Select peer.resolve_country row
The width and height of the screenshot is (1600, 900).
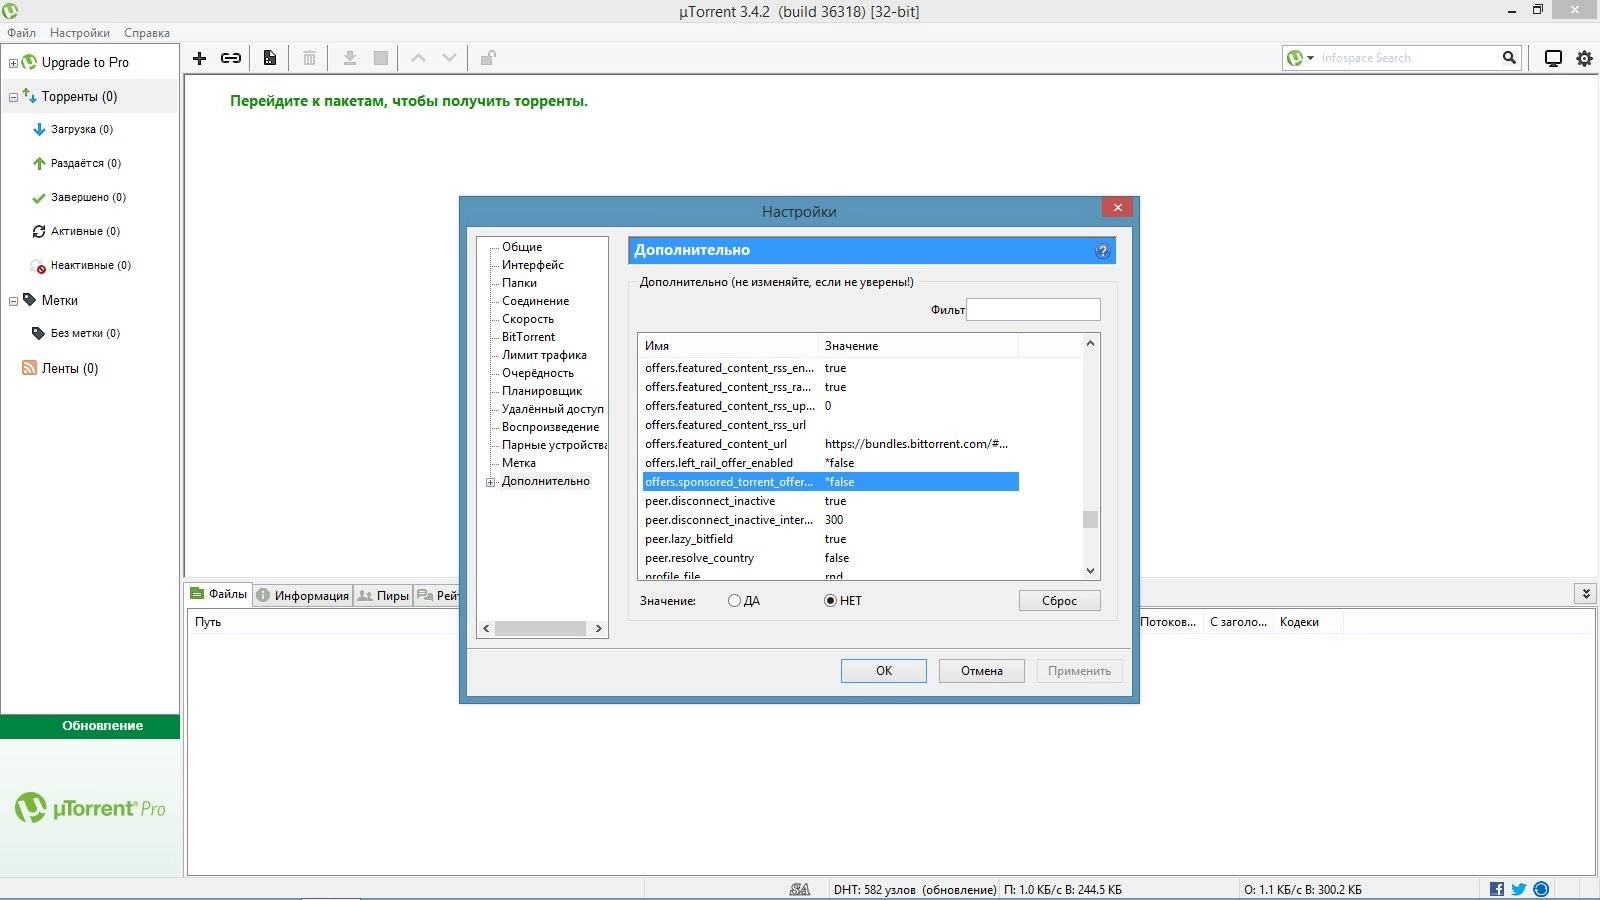point(831,558)
